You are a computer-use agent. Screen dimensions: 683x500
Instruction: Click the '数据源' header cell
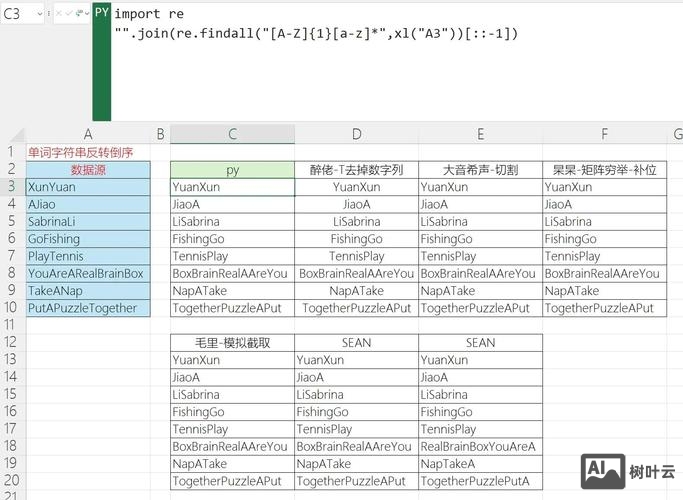(88, 169)
